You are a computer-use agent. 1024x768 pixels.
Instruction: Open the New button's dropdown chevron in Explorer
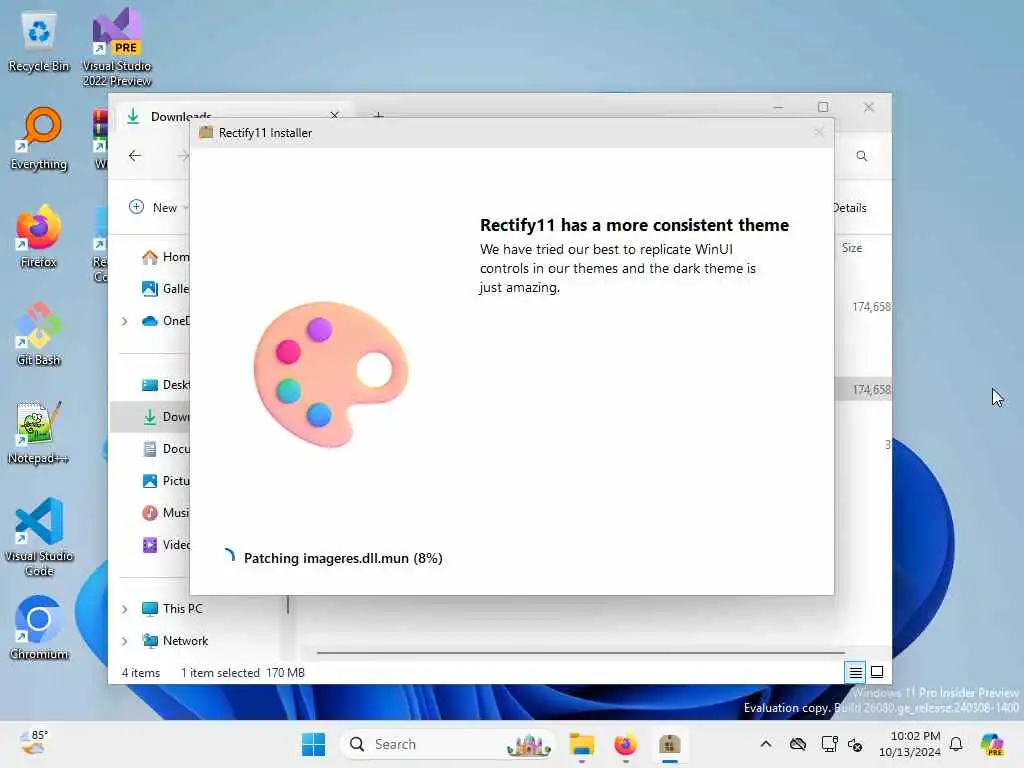186,208
